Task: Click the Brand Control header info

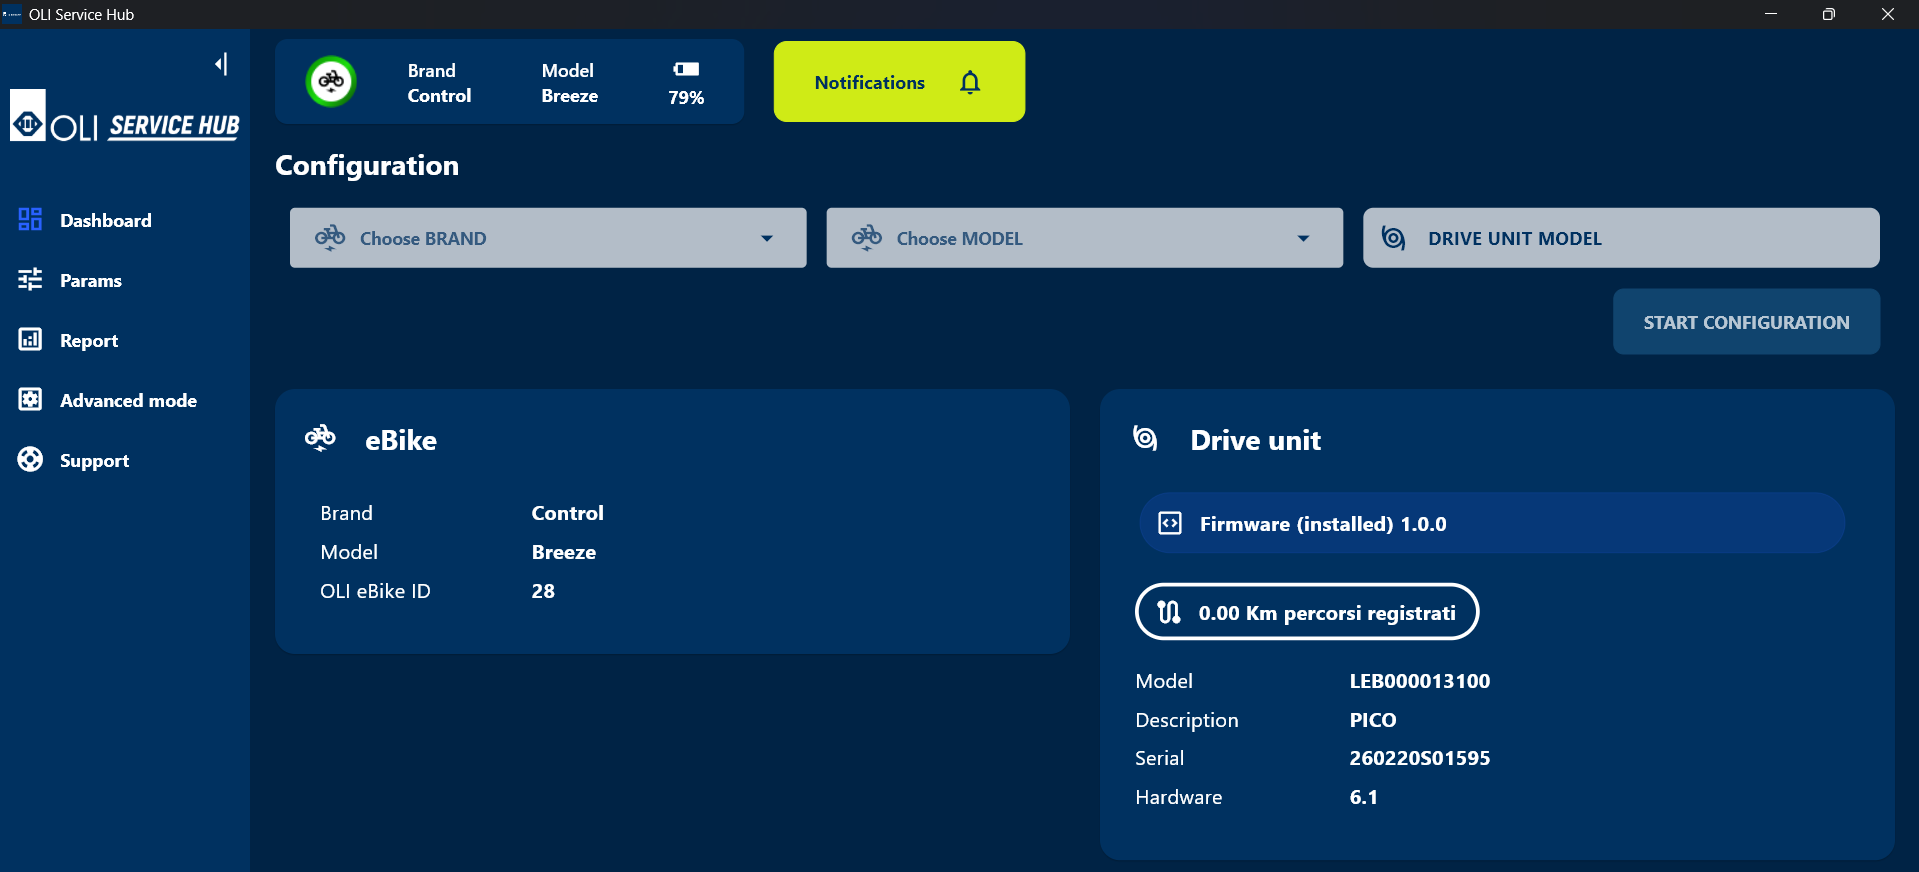Action: click(x=439, y=83)
